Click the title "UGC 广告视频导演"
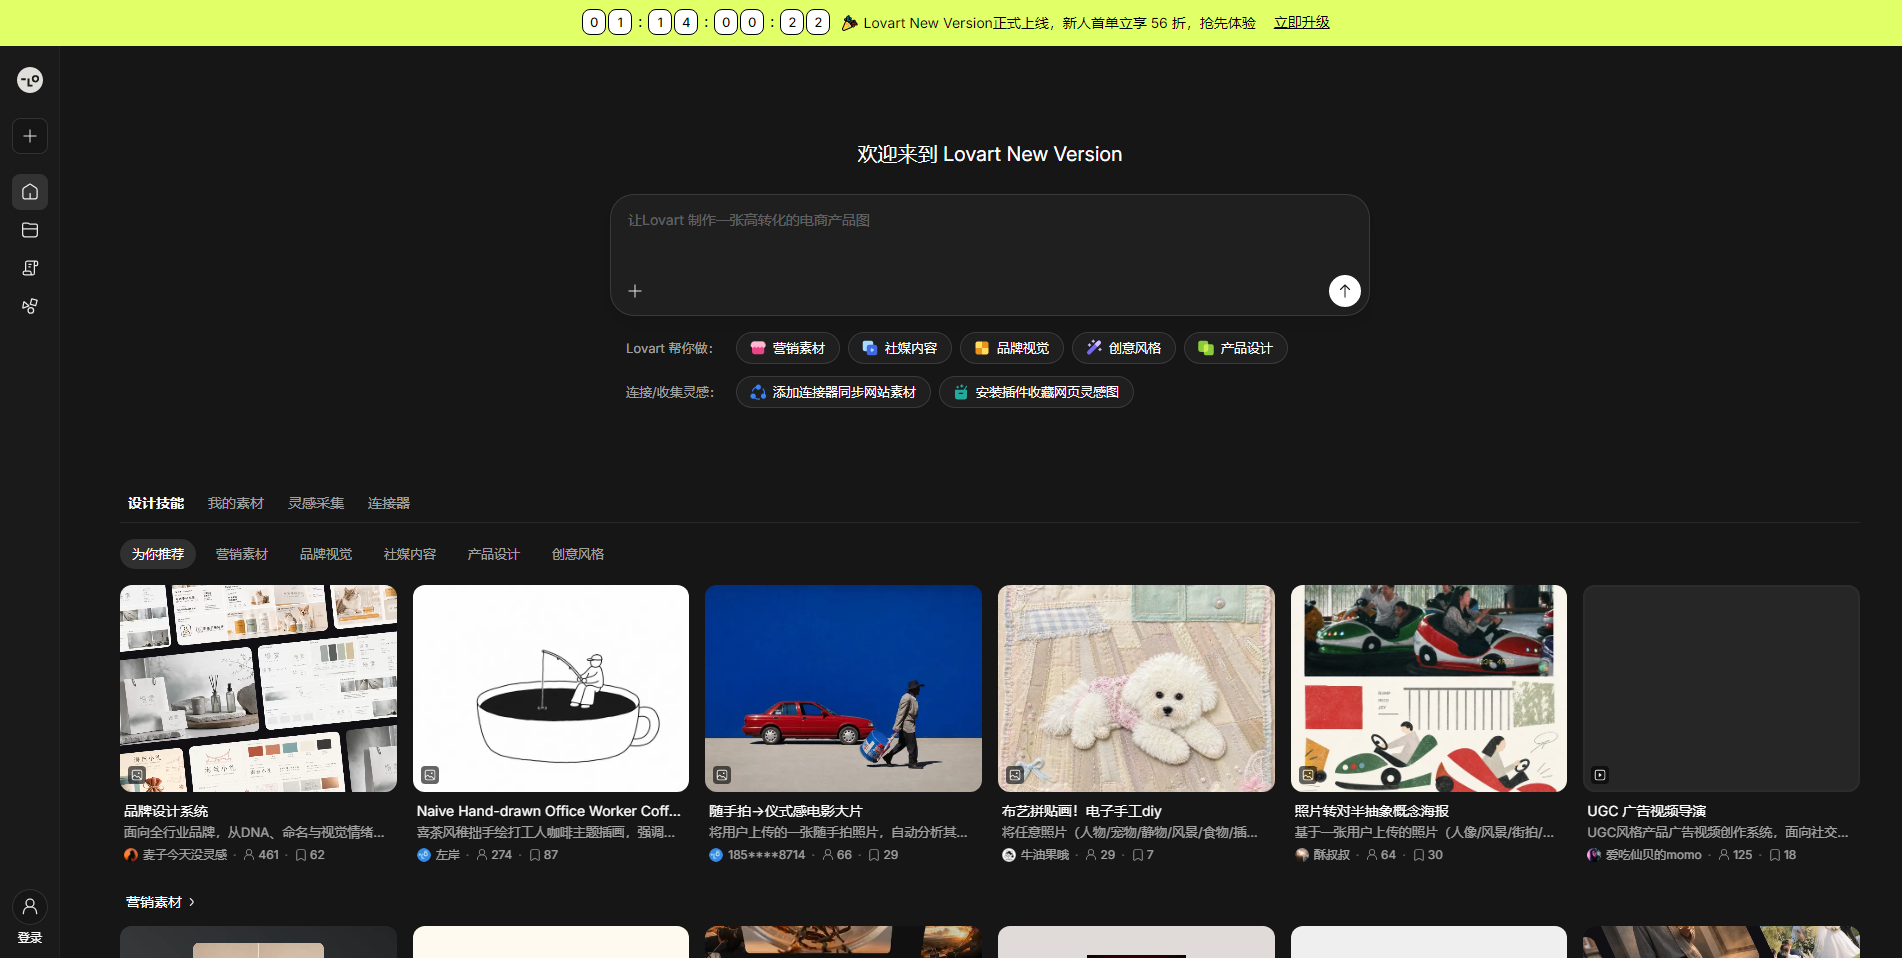Image resolution: width=1902 pixels, height=958 pixels. point(1646,811)
